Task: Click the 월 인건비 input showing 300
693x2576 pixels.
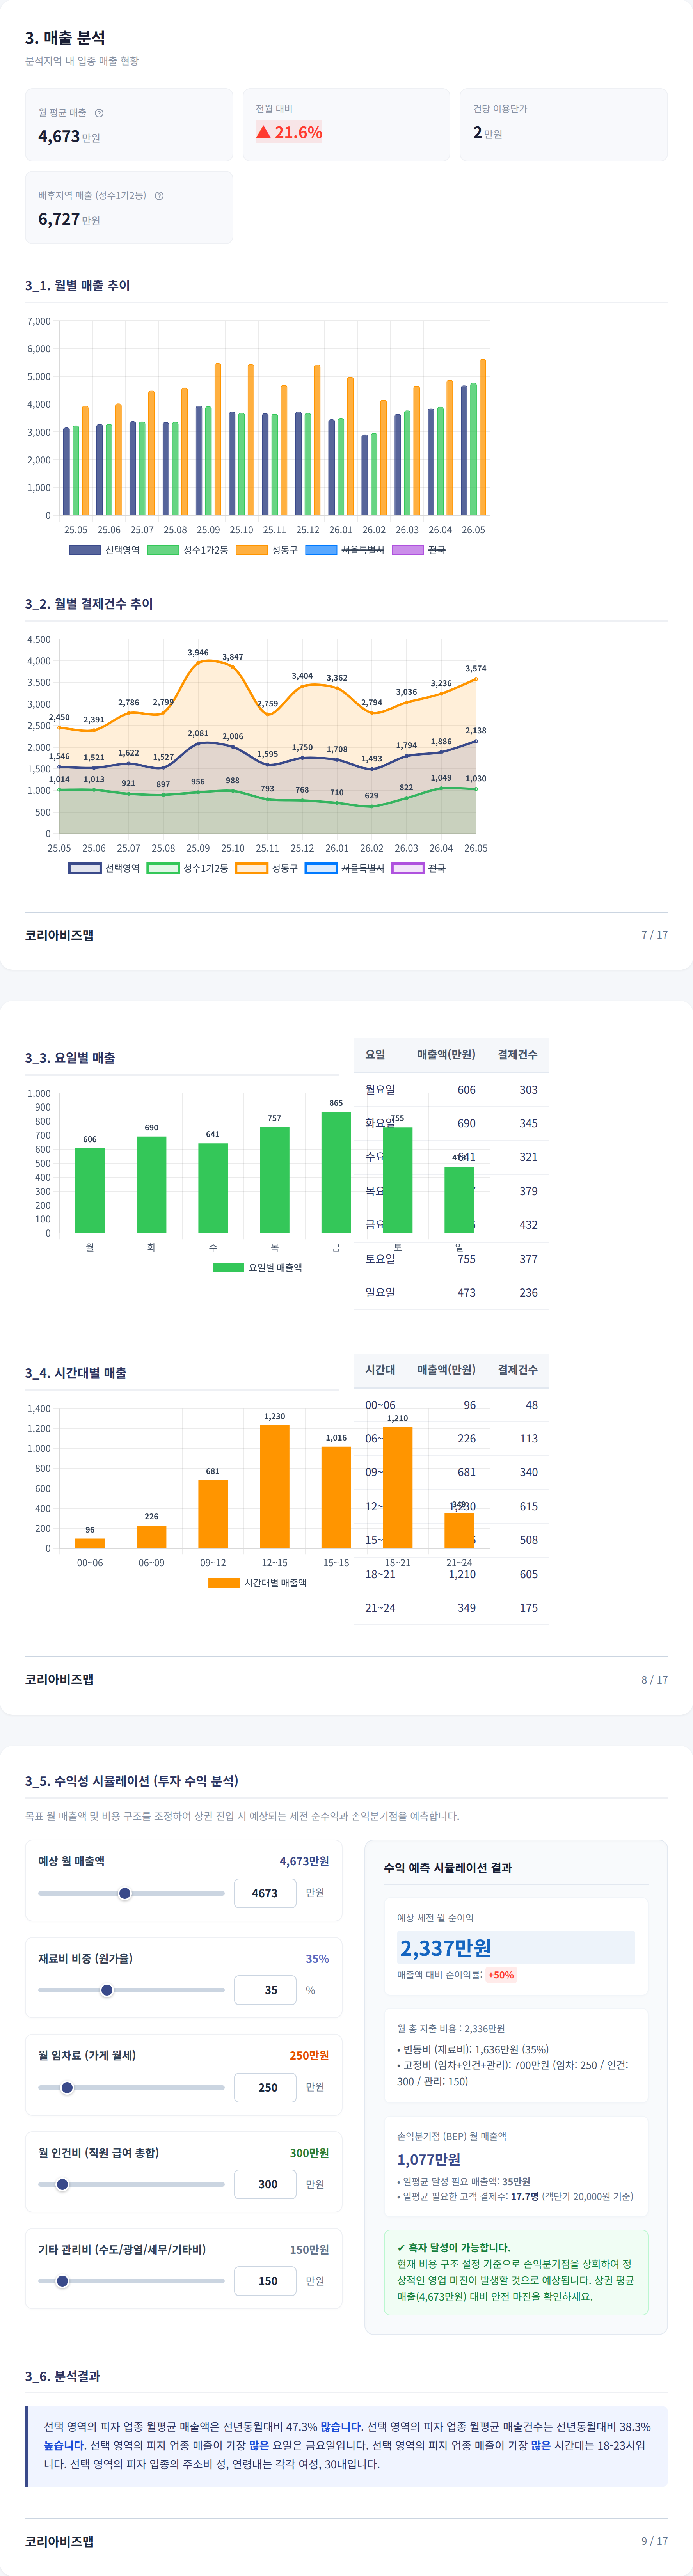Action: point(265,2184)
